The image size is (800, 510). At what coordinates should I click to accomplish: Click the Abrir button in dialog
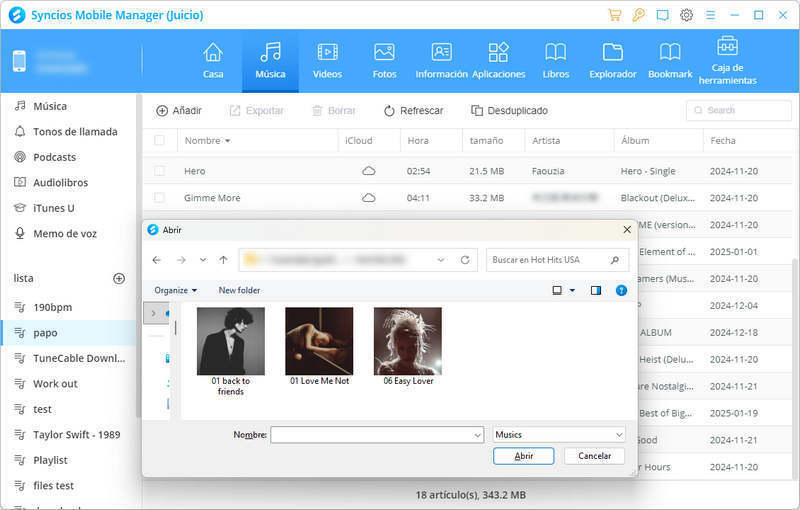523,456
